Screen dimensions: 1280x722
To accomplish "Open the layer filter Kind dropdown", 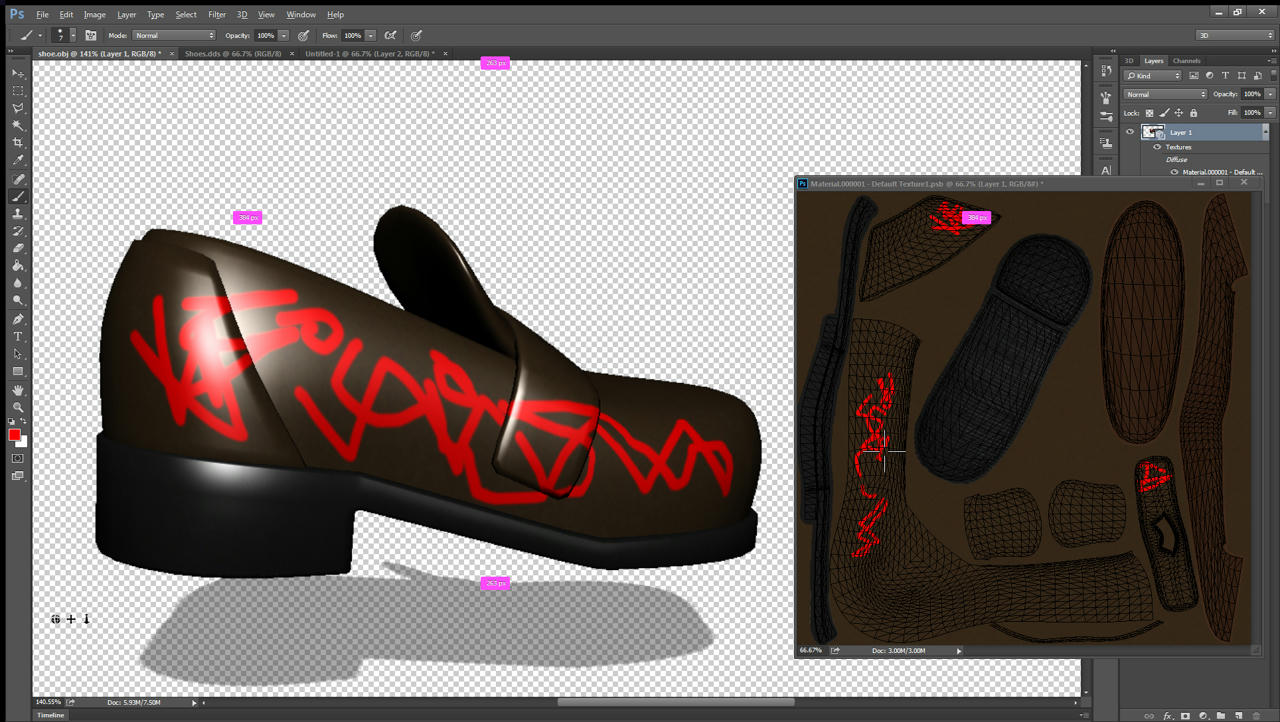I will [x=1153, y=76].
